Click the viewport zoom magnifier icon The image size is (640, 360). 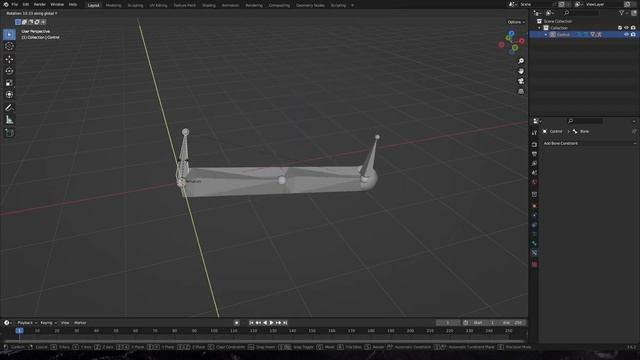pyautogui.click(x=521, y=61)
